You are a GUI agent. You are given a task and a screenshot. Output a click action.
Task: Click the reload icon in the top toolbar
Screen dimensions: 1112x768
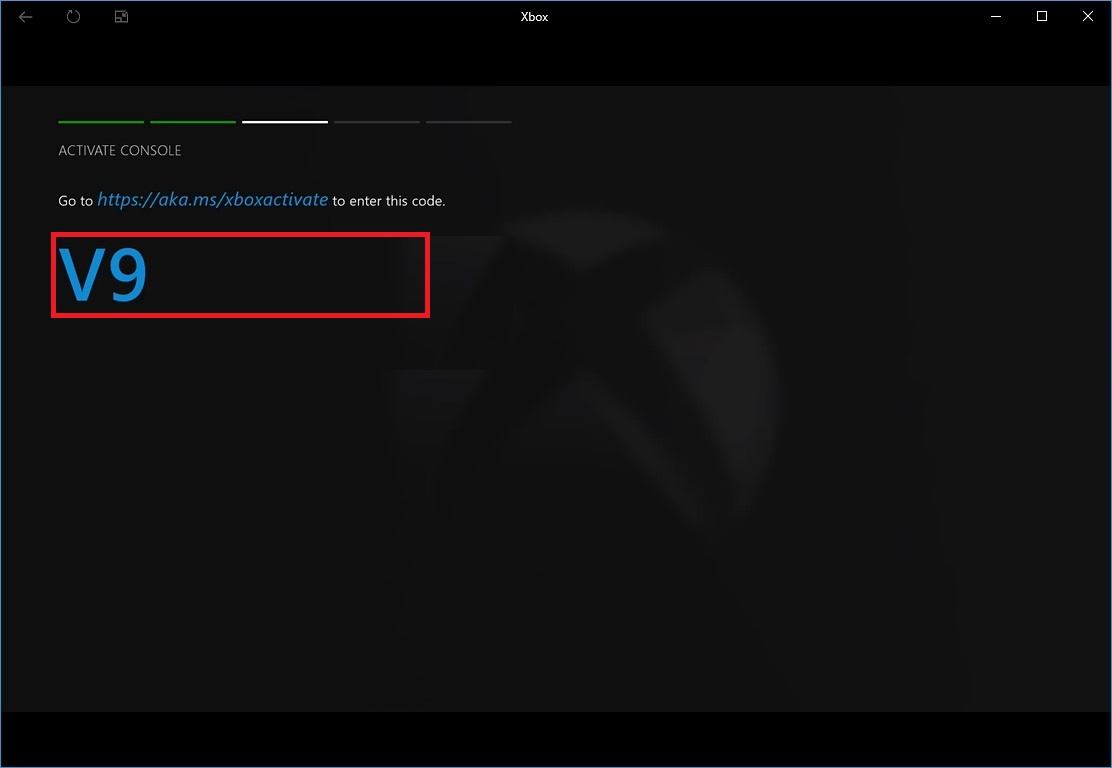(73, 16)
